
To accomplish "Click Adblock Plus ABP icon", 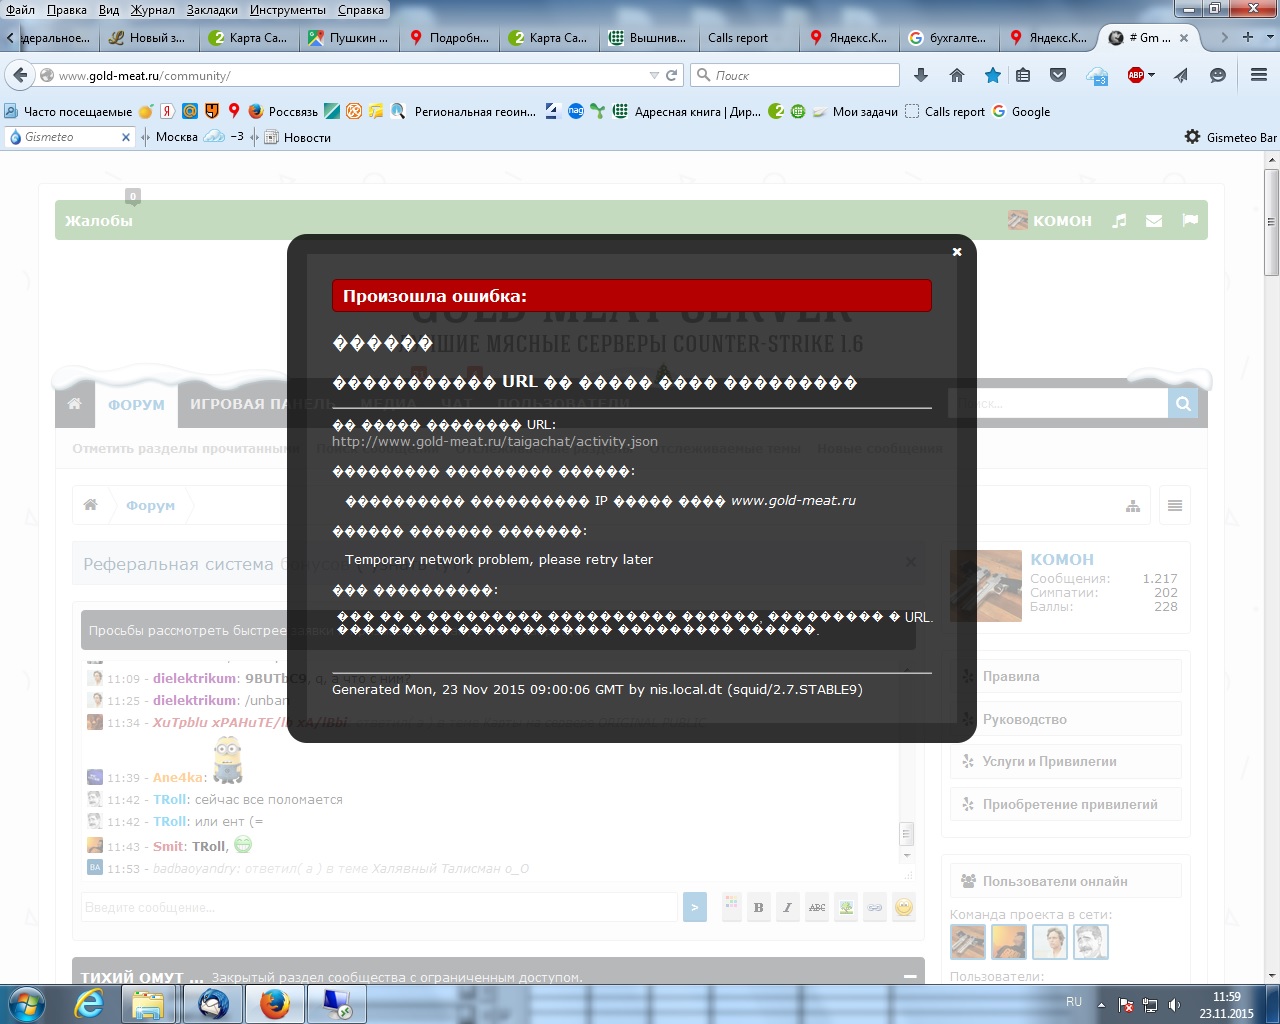I will [x=1136, y=75].
